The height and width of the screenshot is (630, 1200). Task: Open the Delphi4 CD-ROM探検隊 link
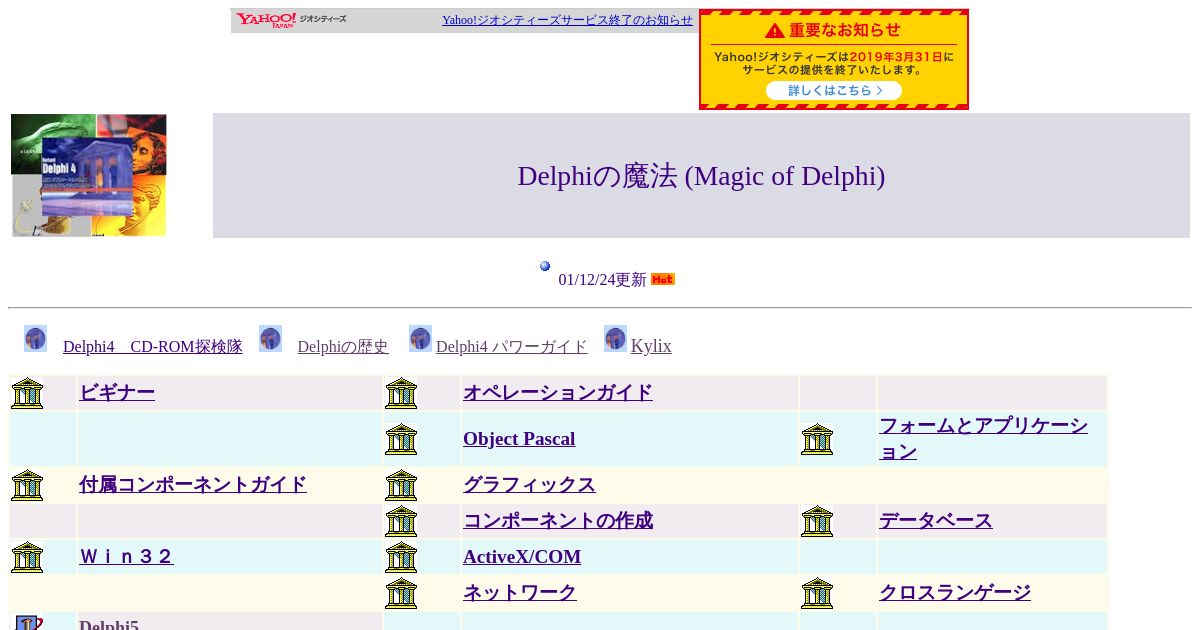[152, 347]
